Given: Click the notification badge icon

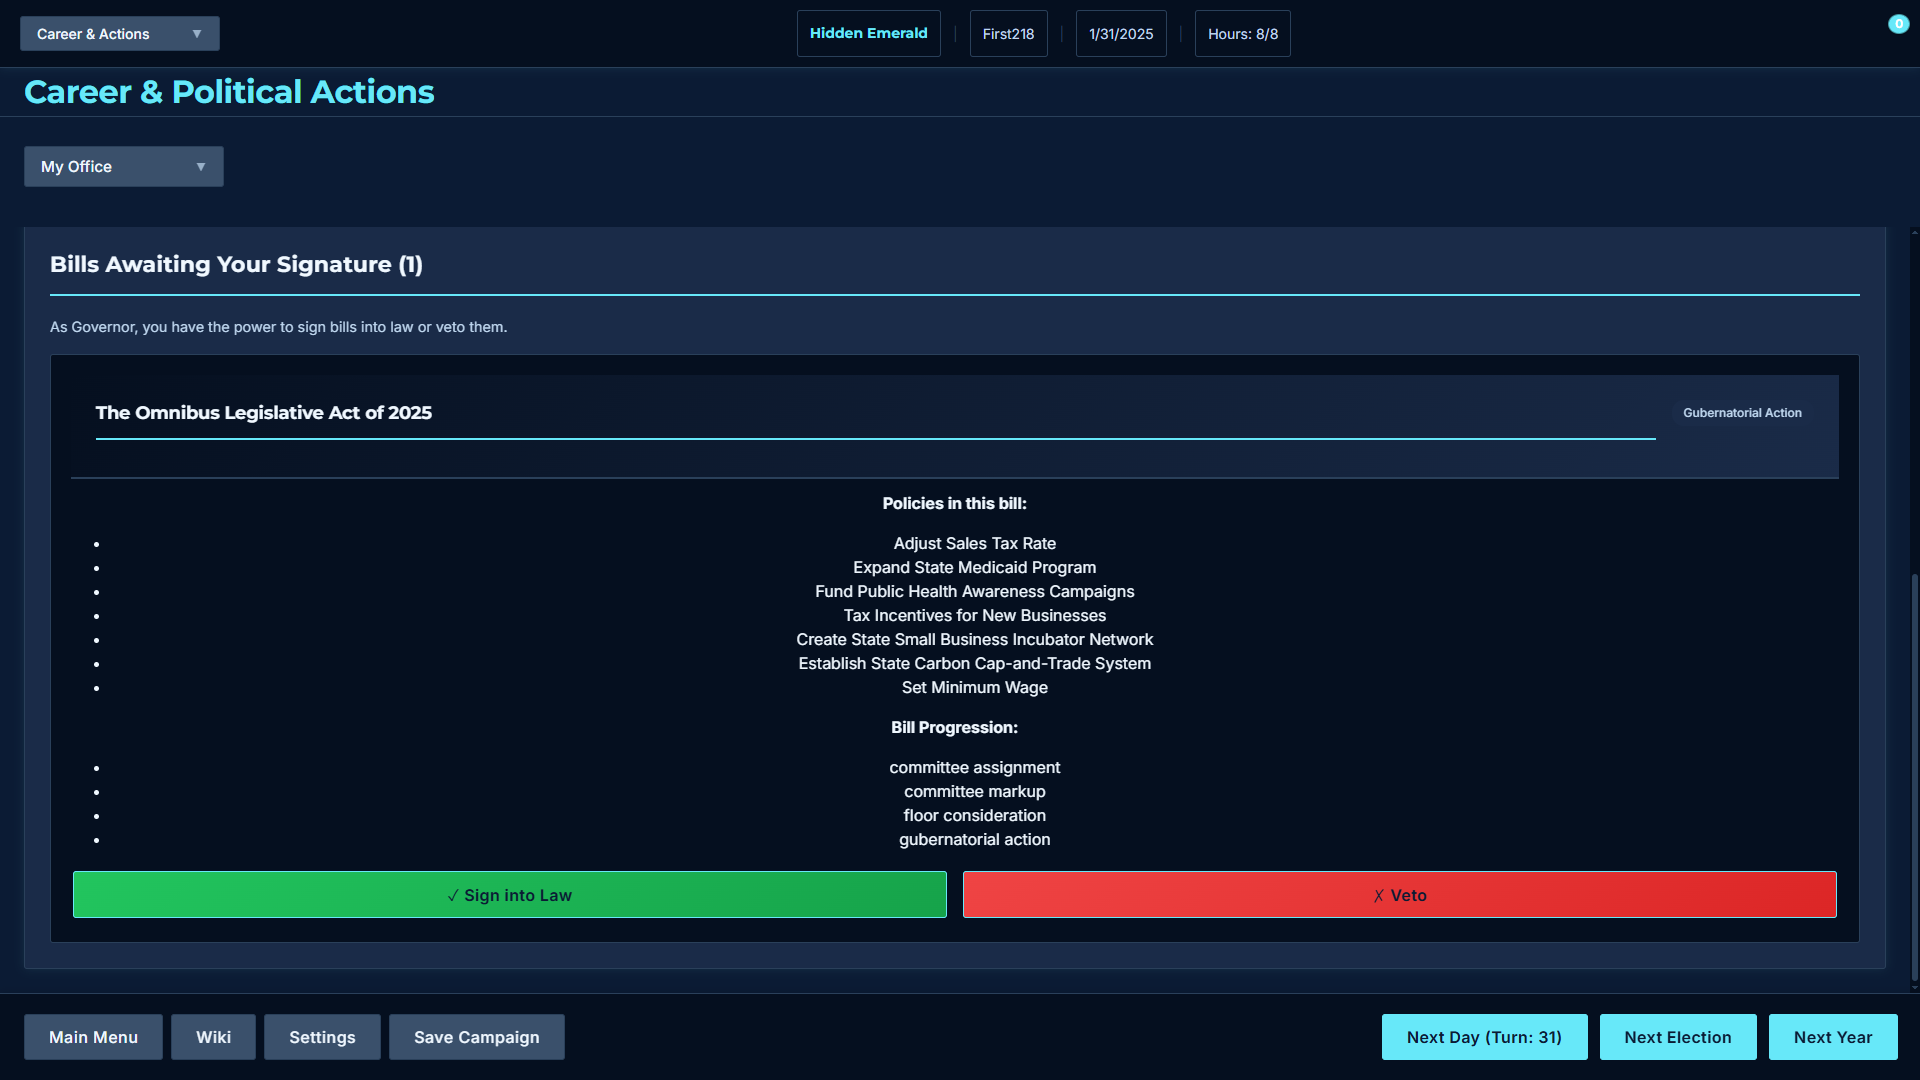Looking at the screenshot, I should (x=1898, y=24).
